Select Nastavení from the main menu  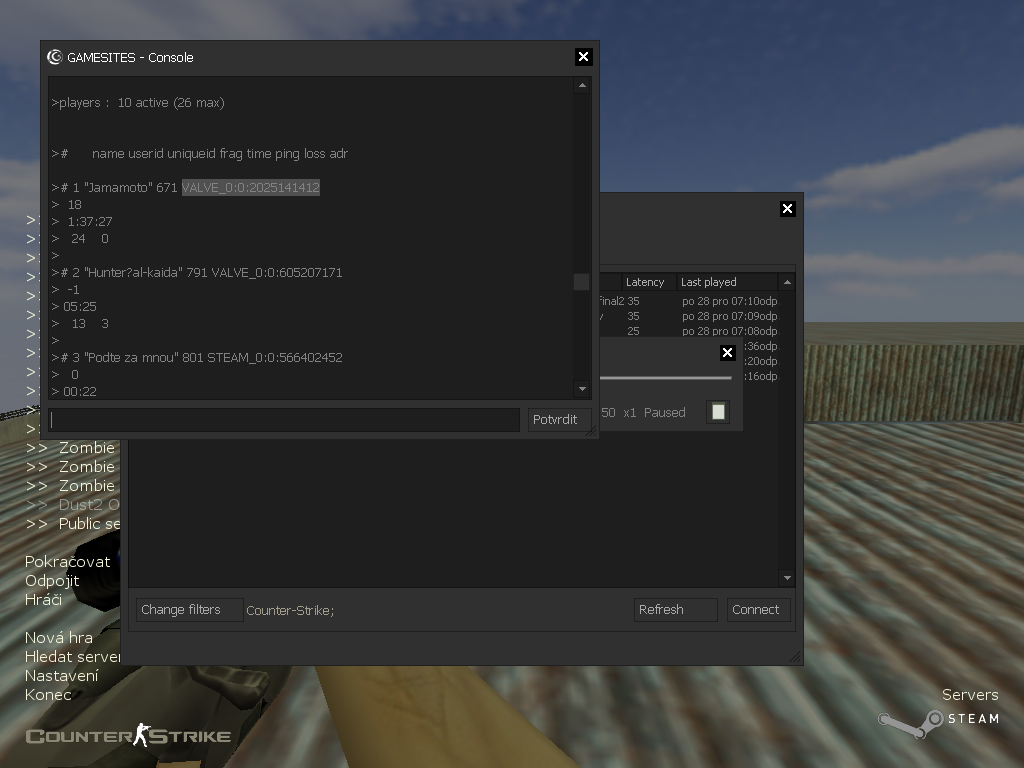click(62, 675)
